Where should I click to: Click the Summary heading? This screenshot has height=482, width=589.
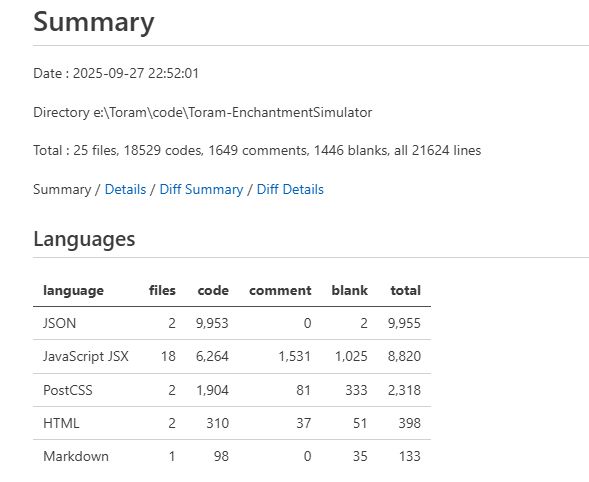(94, 22)
